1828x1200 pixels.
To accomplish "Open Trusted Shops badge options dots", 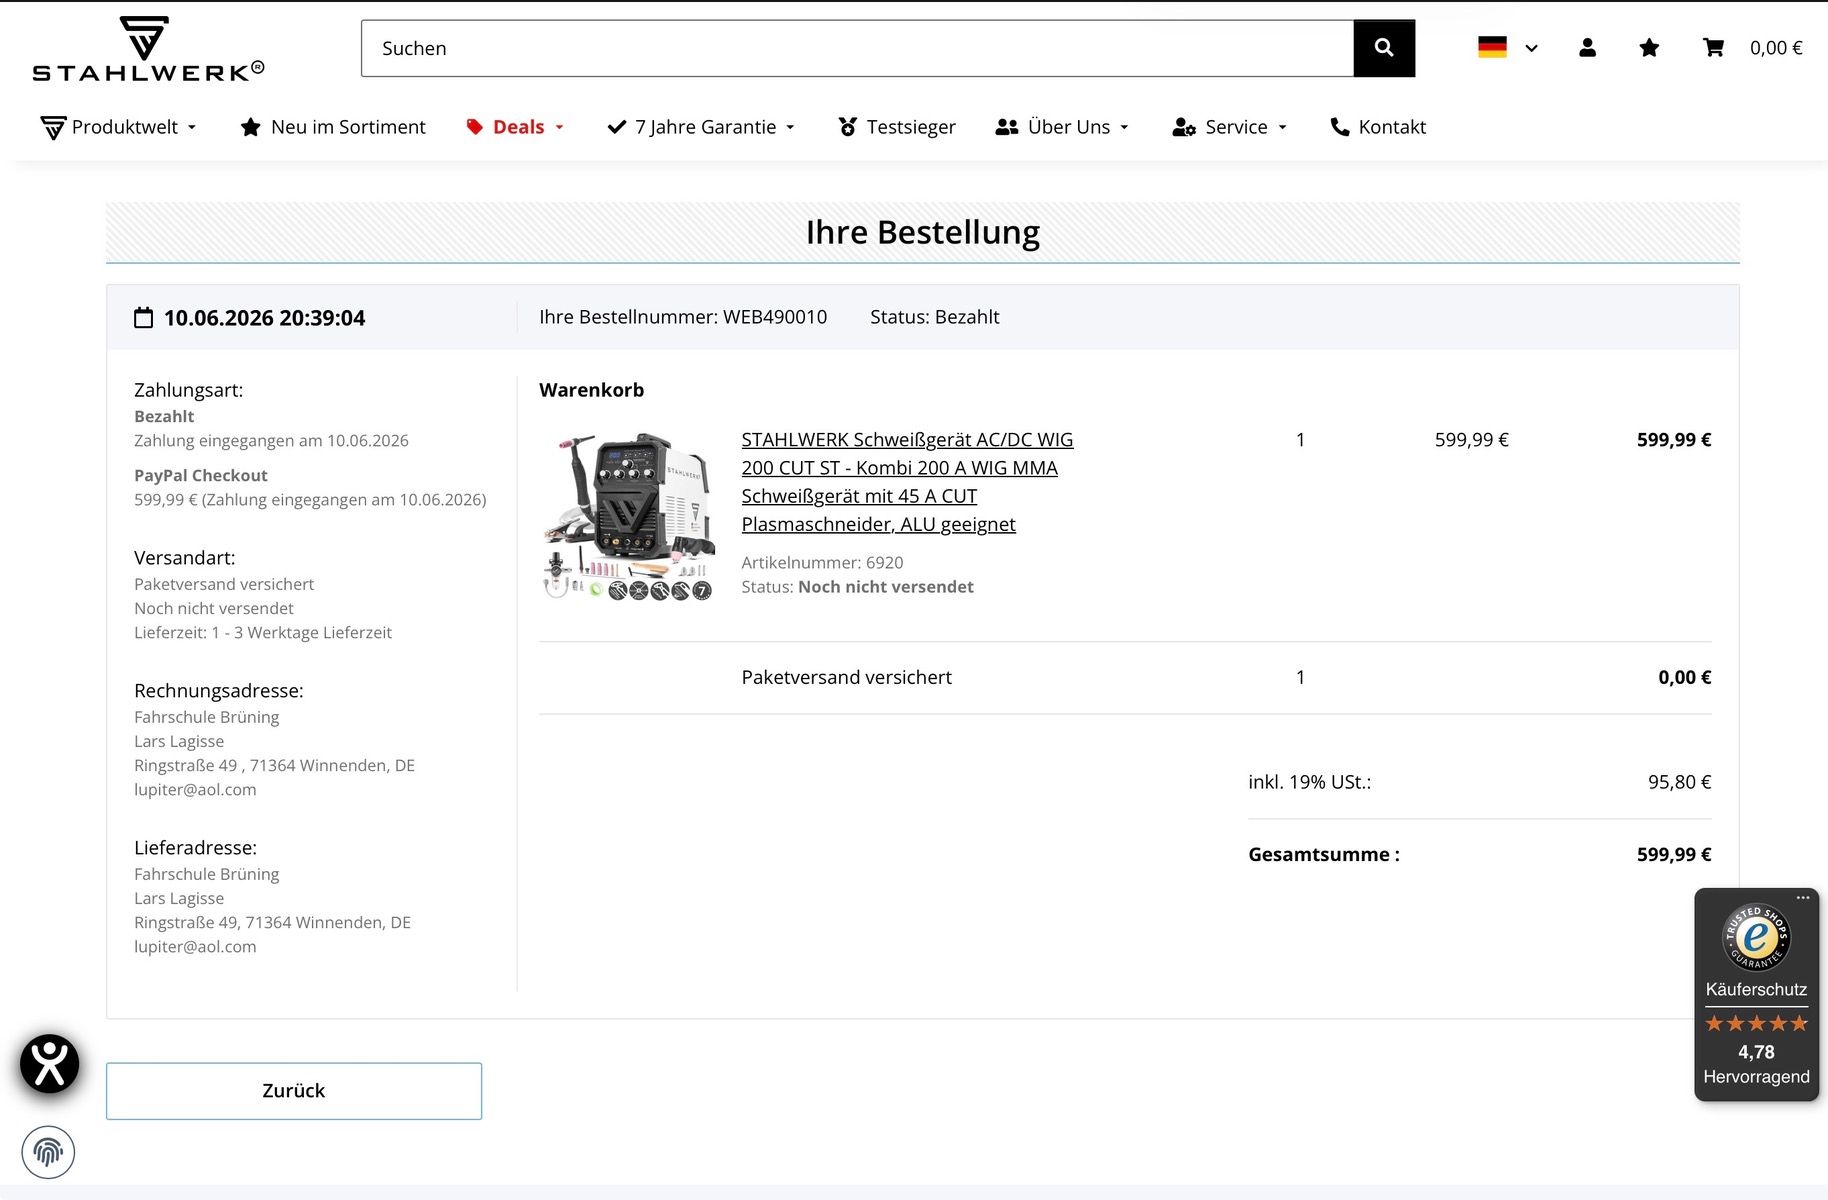I will point(1803,898).
